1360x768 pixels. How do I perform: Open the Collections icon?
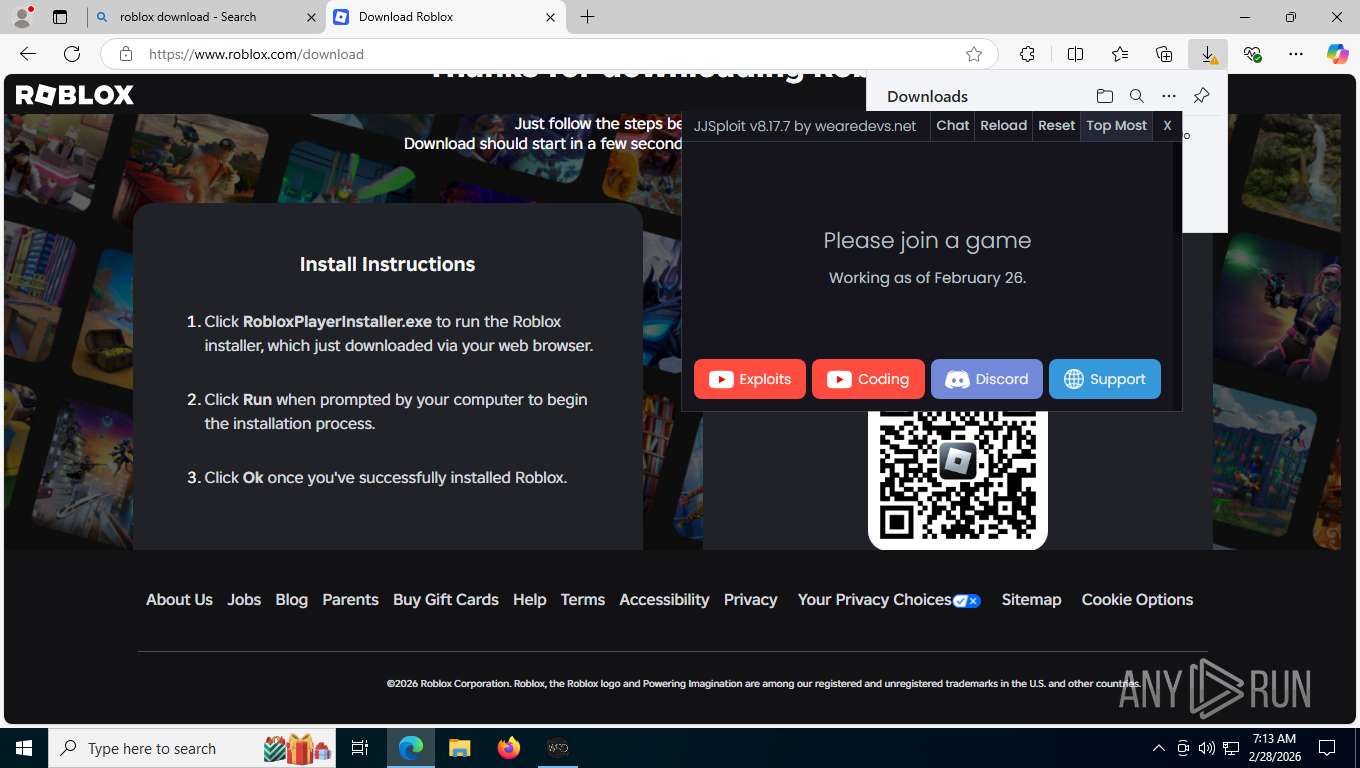pyautogui.click(x=1164, y=54)
